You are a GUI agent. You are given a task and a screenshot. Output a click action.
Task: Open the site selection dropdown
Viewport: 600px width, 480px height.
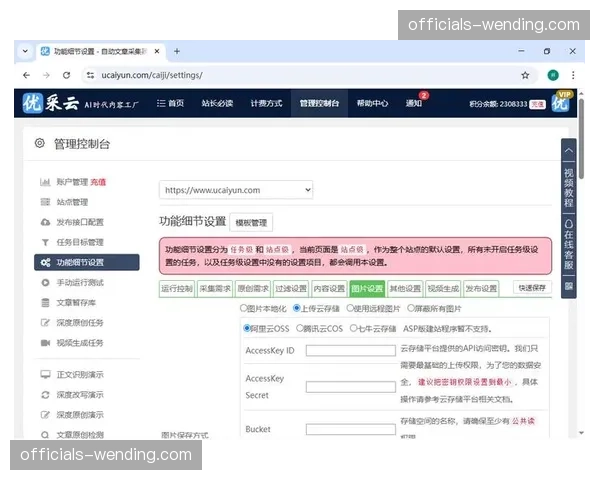coord(236,190)
